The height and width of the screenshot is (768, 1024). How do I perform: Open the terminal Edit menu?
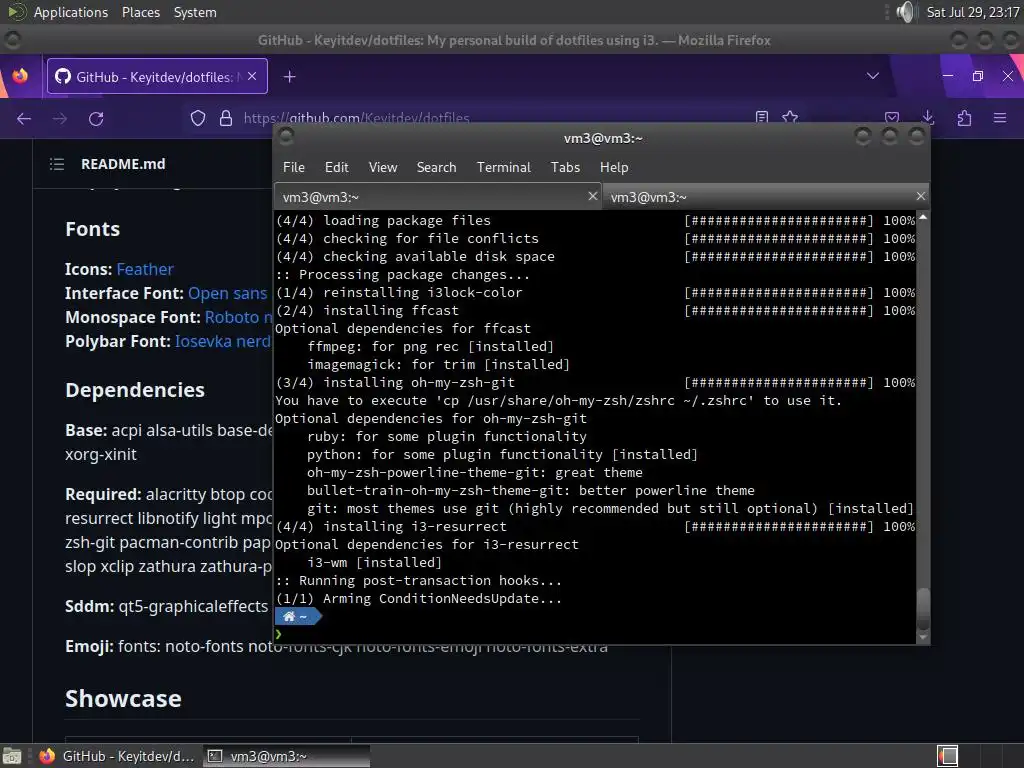[x=336, y=167]
